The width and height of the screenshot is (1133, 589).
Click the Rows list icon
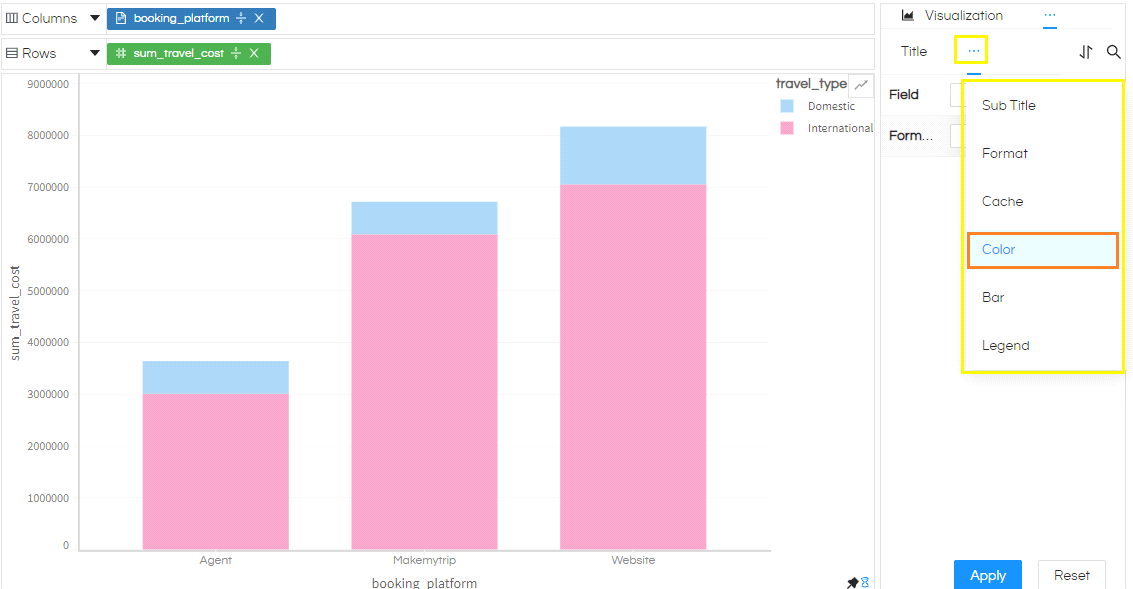[x=12, y=53]
